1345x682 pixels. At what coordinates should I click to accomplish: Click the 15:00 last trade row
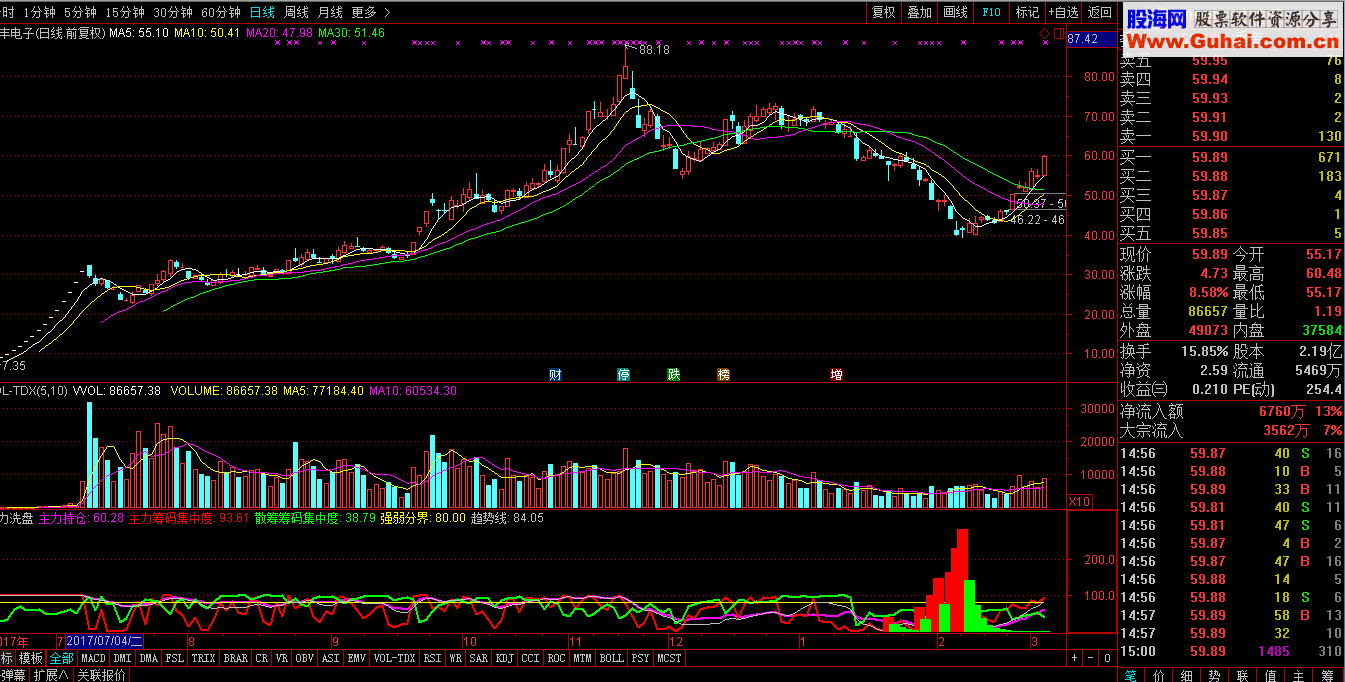click(x=1231, y=651)
